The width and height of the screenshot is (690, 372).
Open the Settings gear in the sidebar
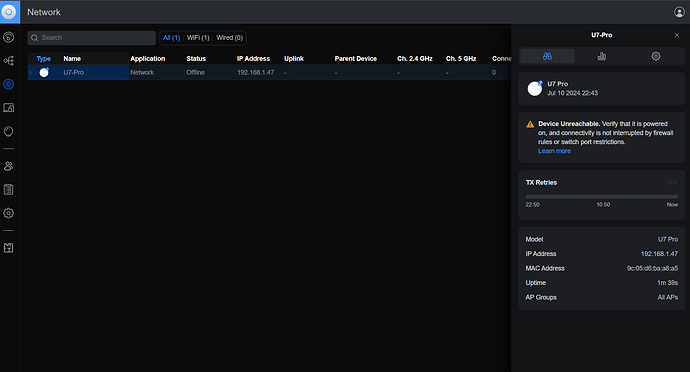8,213
